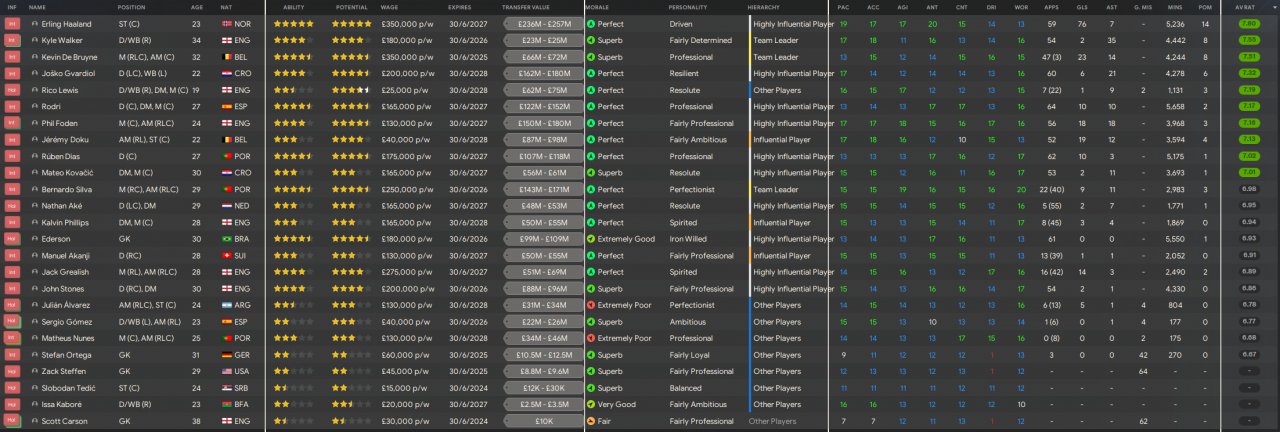Sort by the GLS column header

tap(1083, 7)
